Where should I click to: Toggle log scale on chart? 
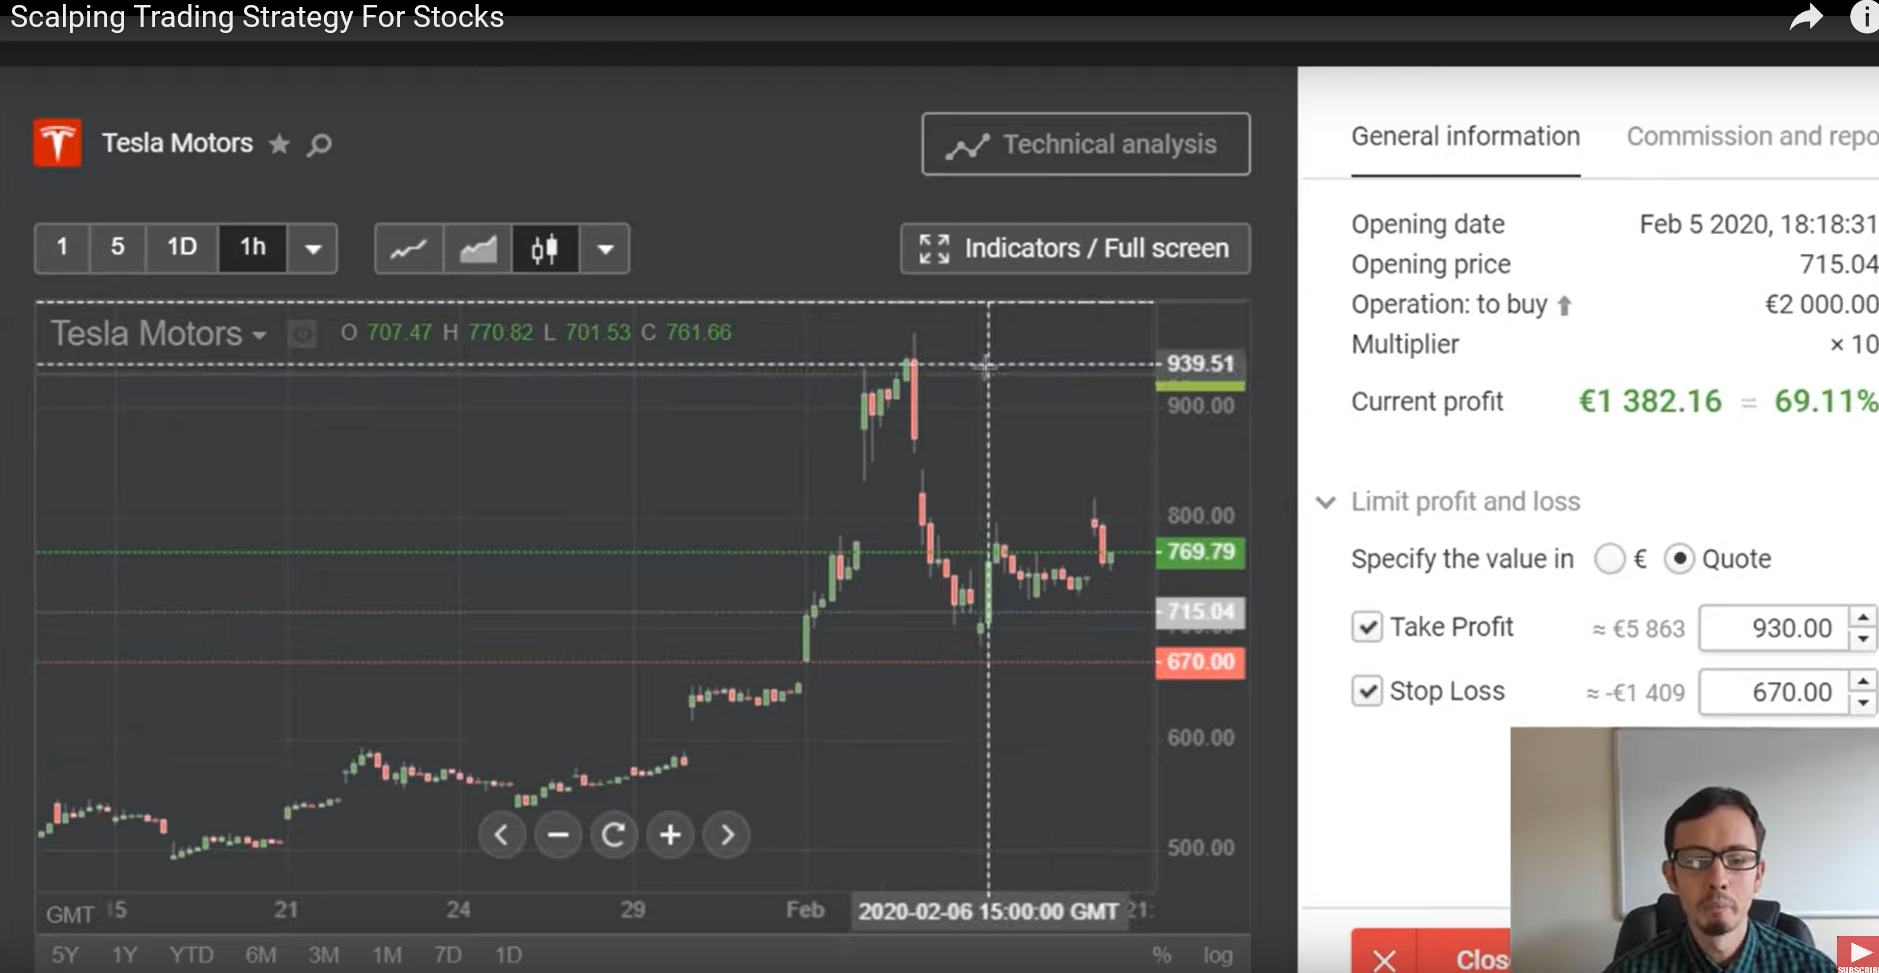(1217, 955)
